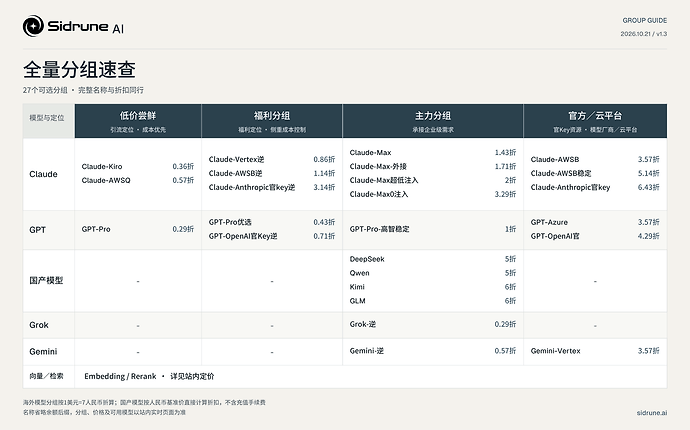
Task: Click the 3.29折 discount value
Action: pos(505,194)
